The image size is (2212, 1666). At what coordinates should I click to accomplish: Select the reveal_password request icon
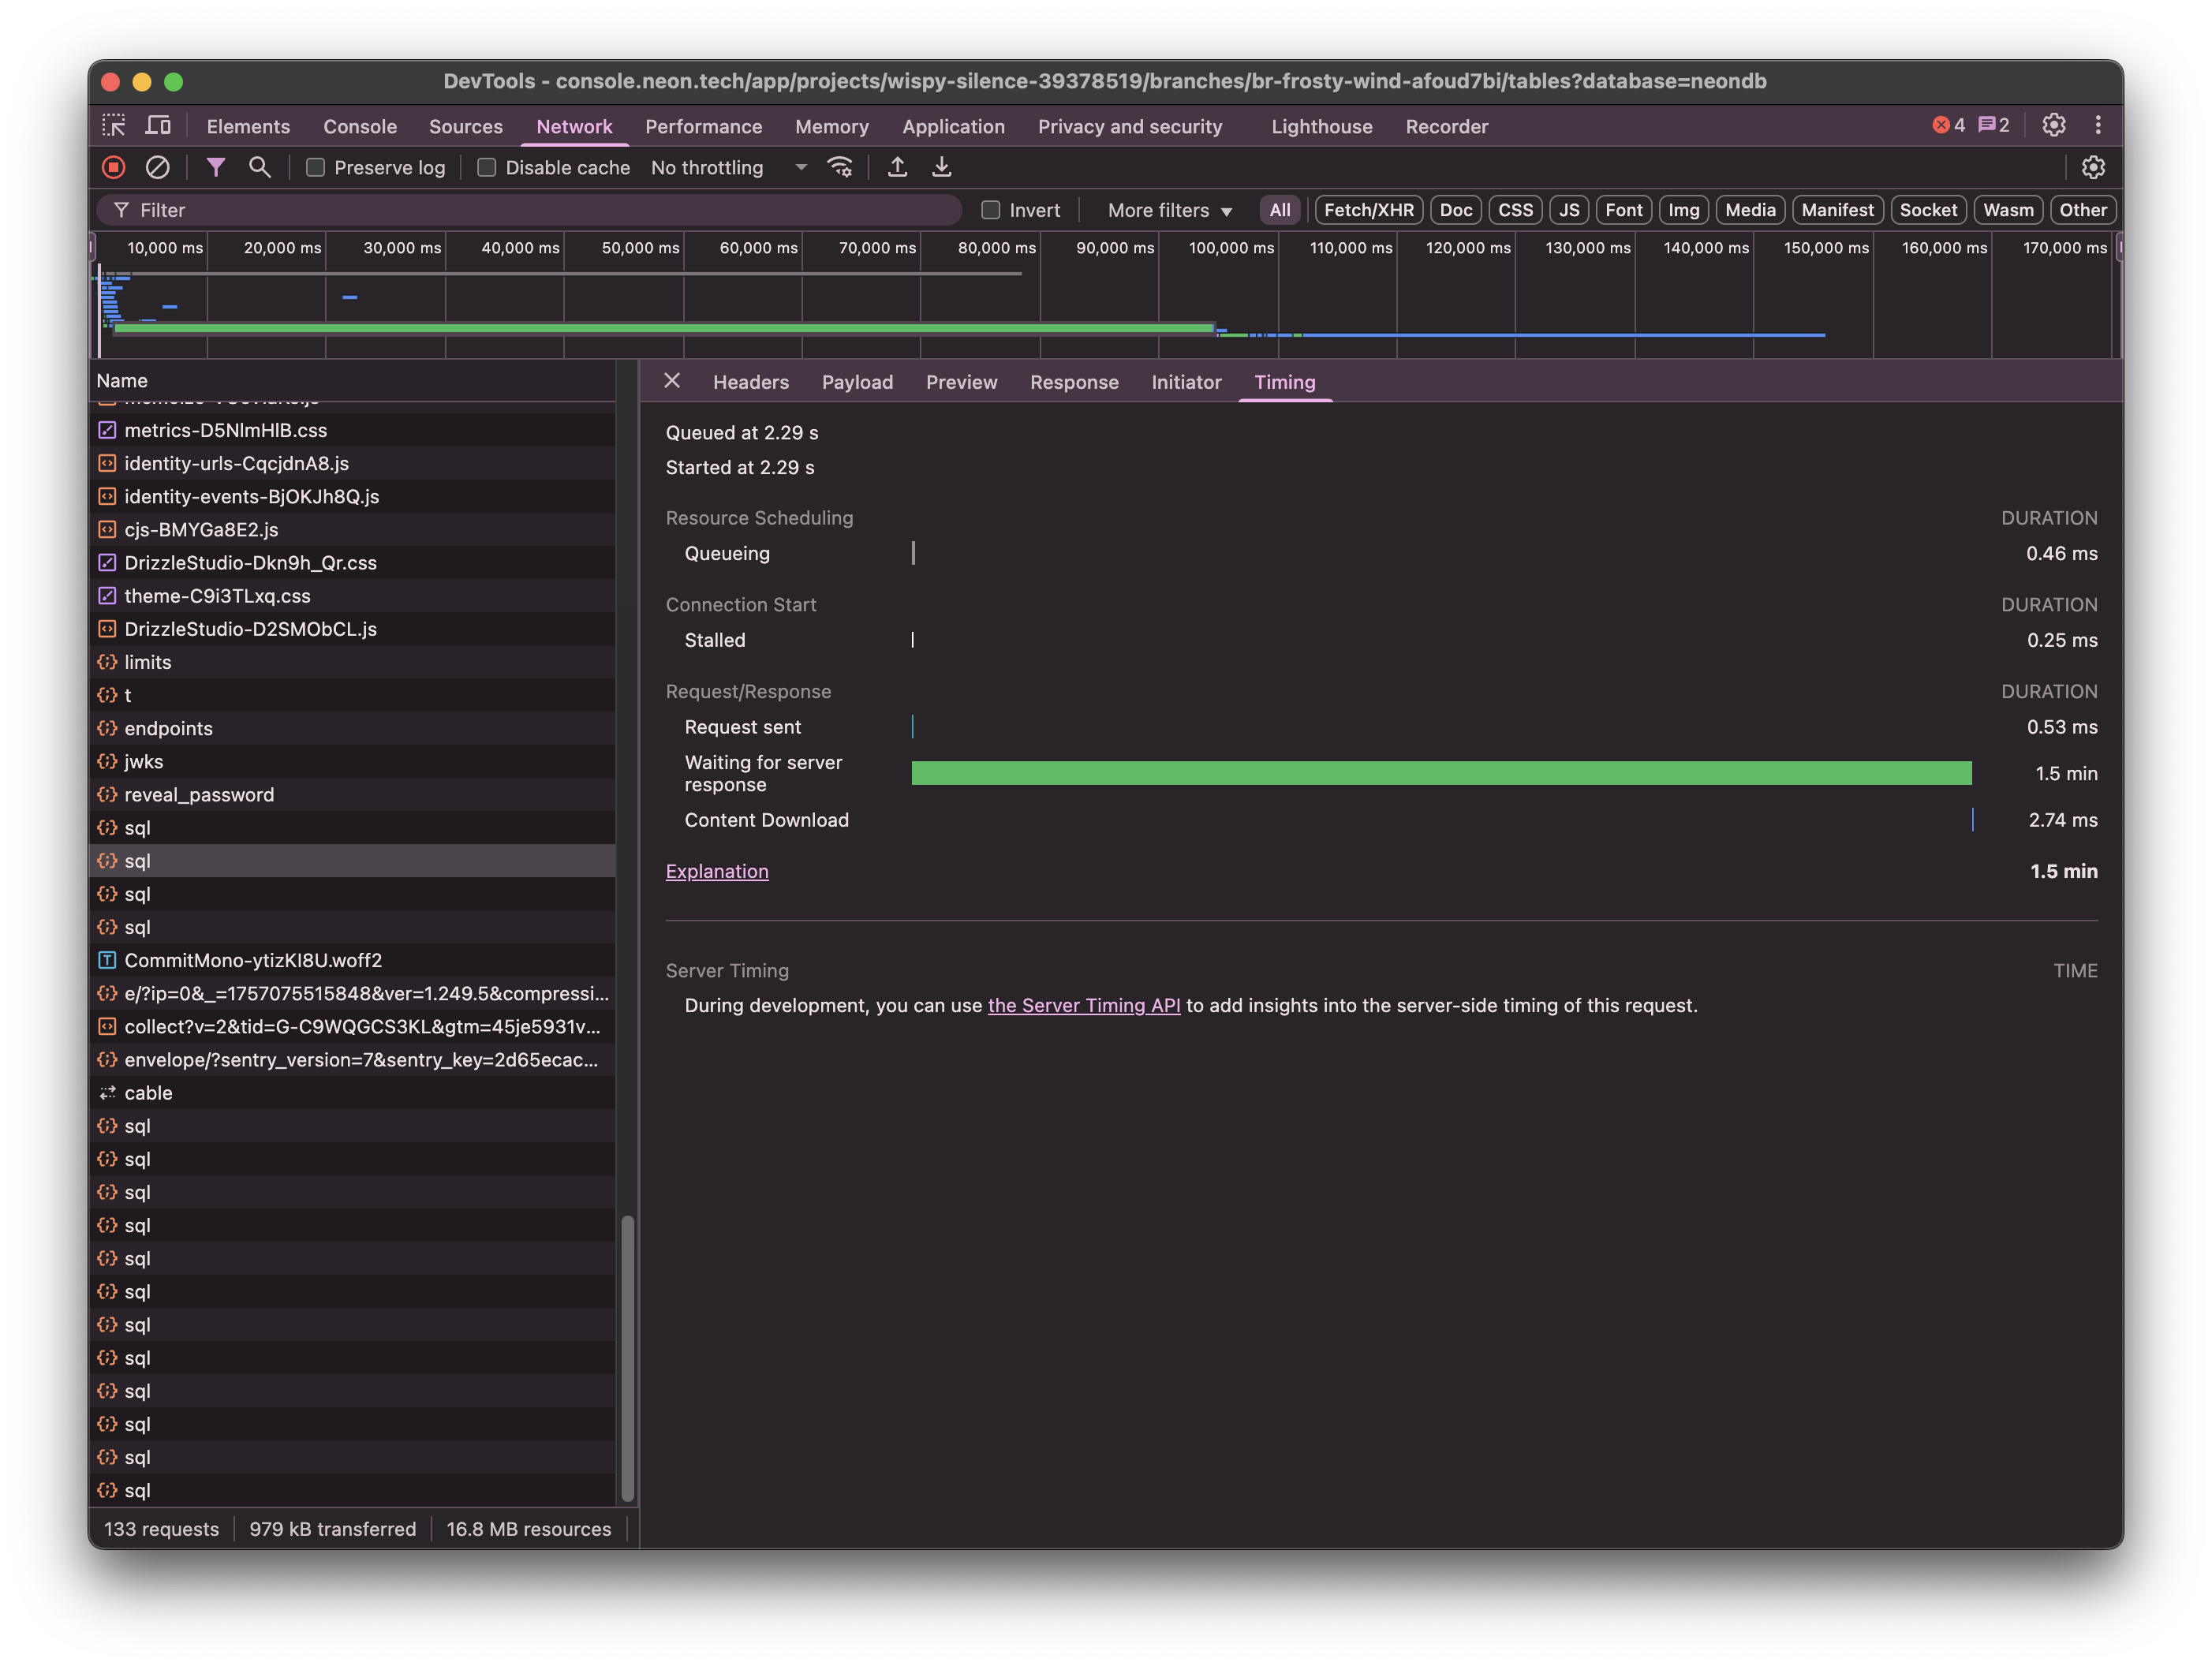[107, 795]
